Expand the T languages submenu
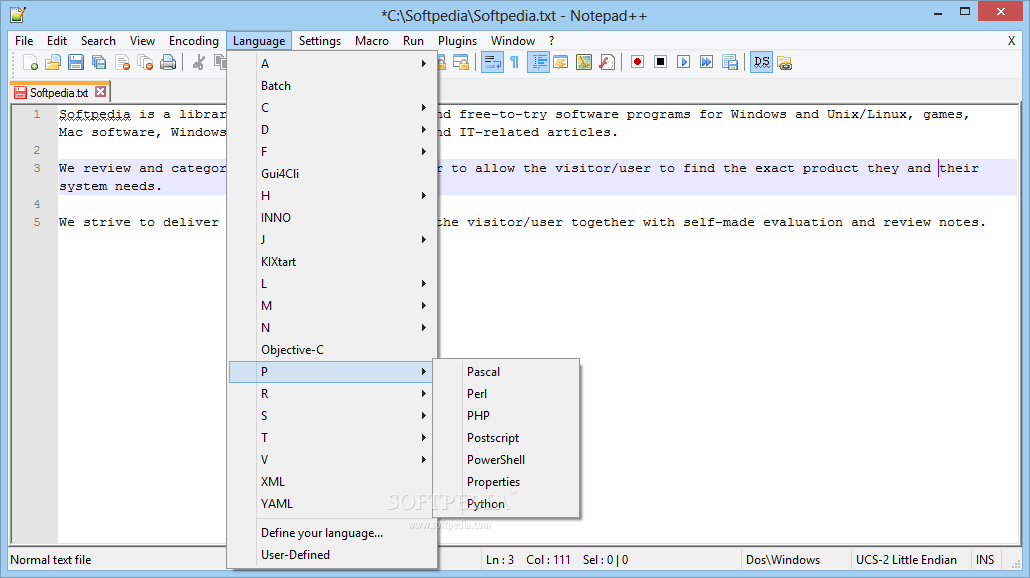The image size is (1030, 578). click(333, 437)
